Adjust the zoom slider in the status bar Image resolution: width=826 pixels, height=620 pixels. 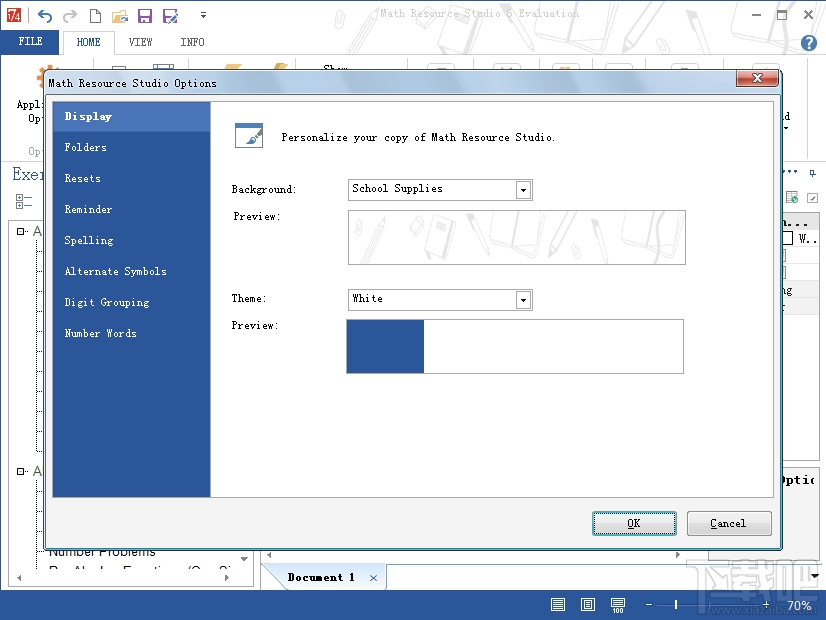675,604
